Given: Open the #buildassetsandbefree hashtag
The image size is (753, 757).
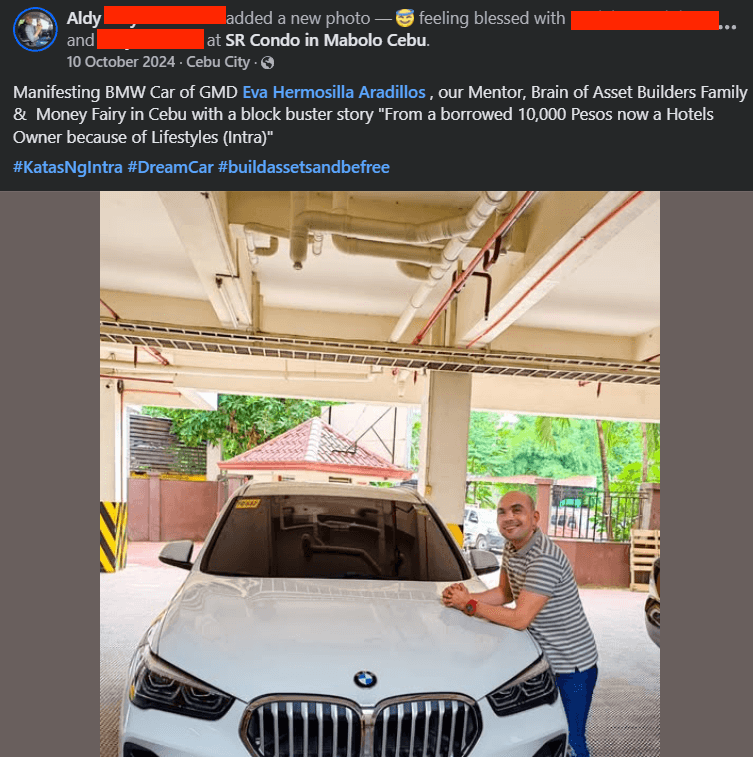Looking at the screenshot, I should pos(304,167).
